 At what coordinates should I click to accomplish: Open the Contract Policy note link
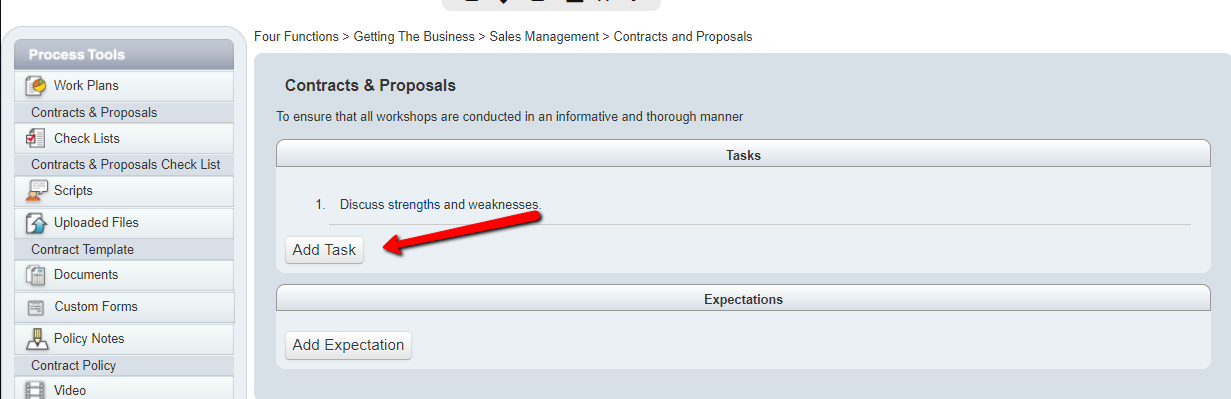(73, 365)
